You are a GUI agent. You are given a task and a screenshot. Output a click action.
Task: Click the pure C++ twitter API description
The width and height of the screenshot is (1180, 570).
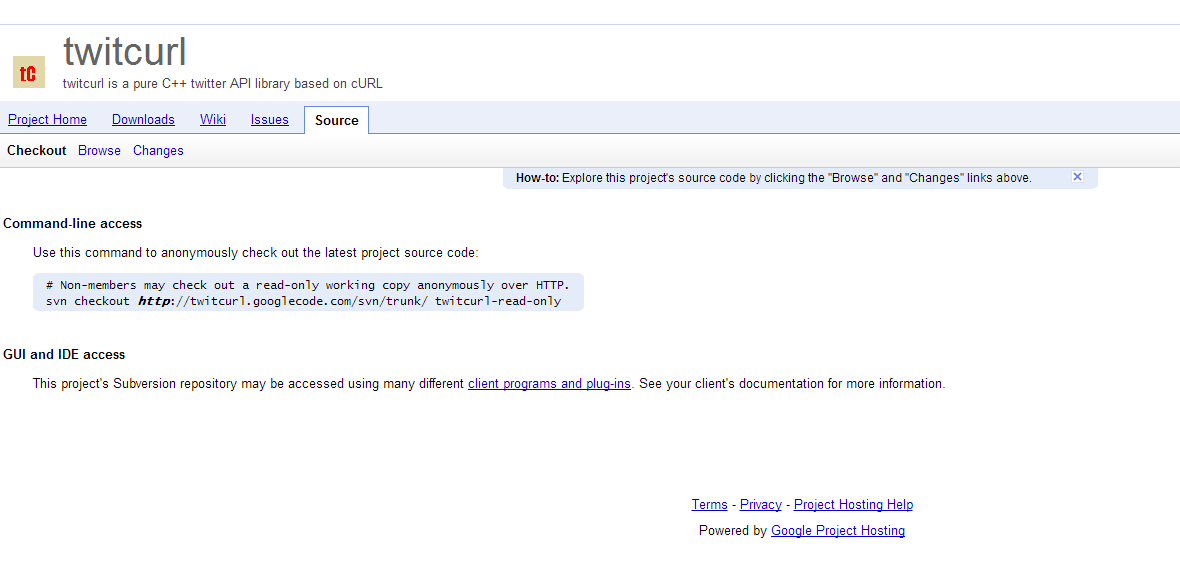223,84
